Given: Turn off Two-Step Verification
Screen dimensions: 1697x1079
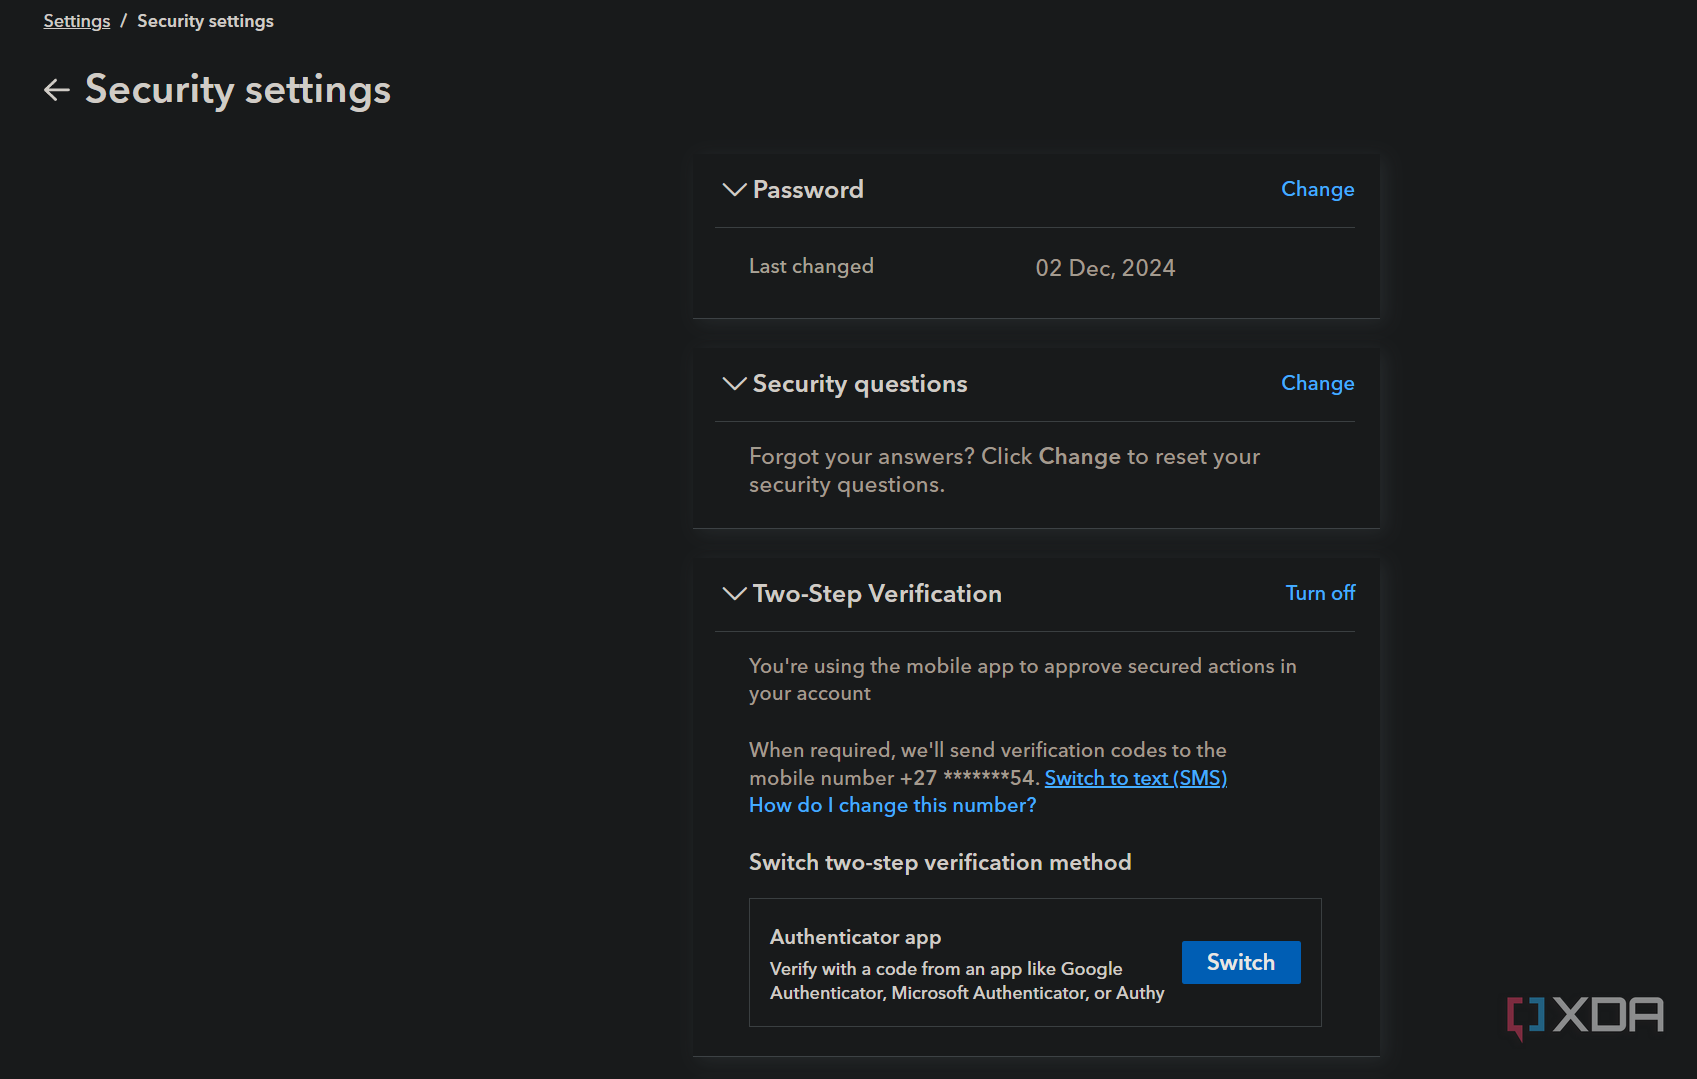Looking at the screenshot, I should [1320, 593].
